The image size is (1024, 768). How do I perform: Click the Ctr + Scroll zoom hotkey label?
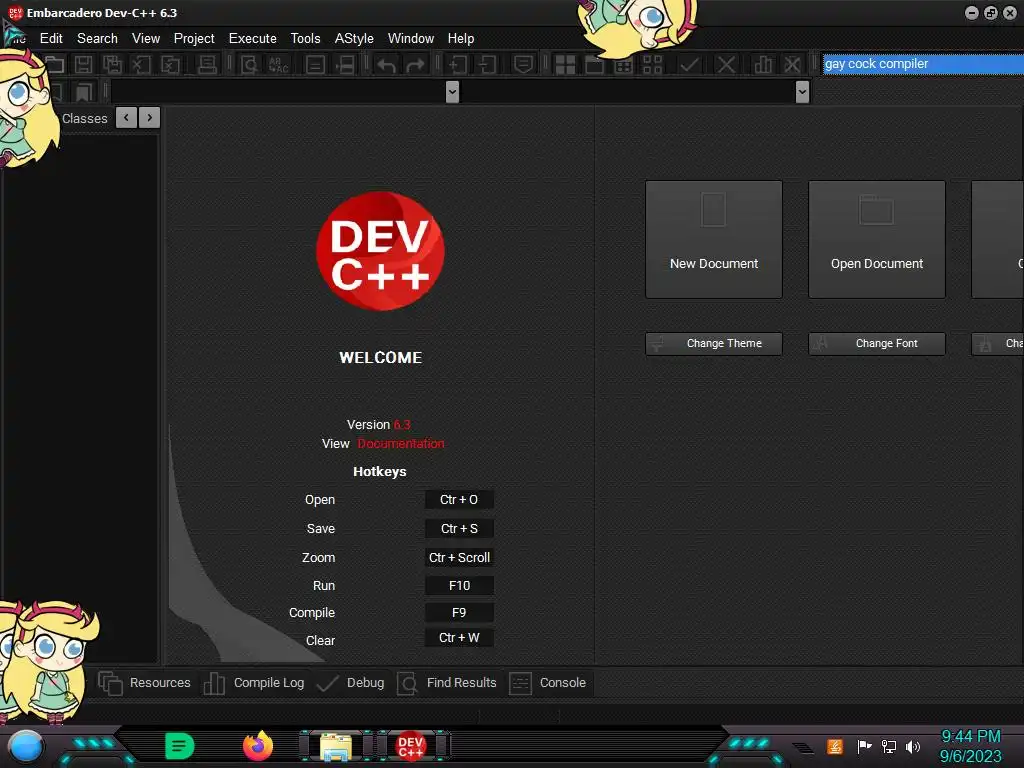[459, 558]
